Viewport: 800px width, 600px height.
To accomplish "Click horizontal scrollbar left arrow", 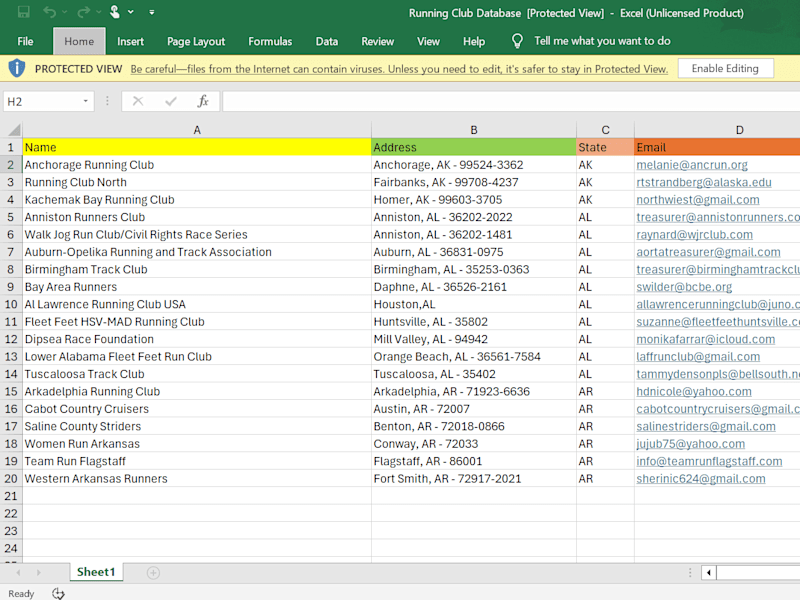I will point(709,572).
